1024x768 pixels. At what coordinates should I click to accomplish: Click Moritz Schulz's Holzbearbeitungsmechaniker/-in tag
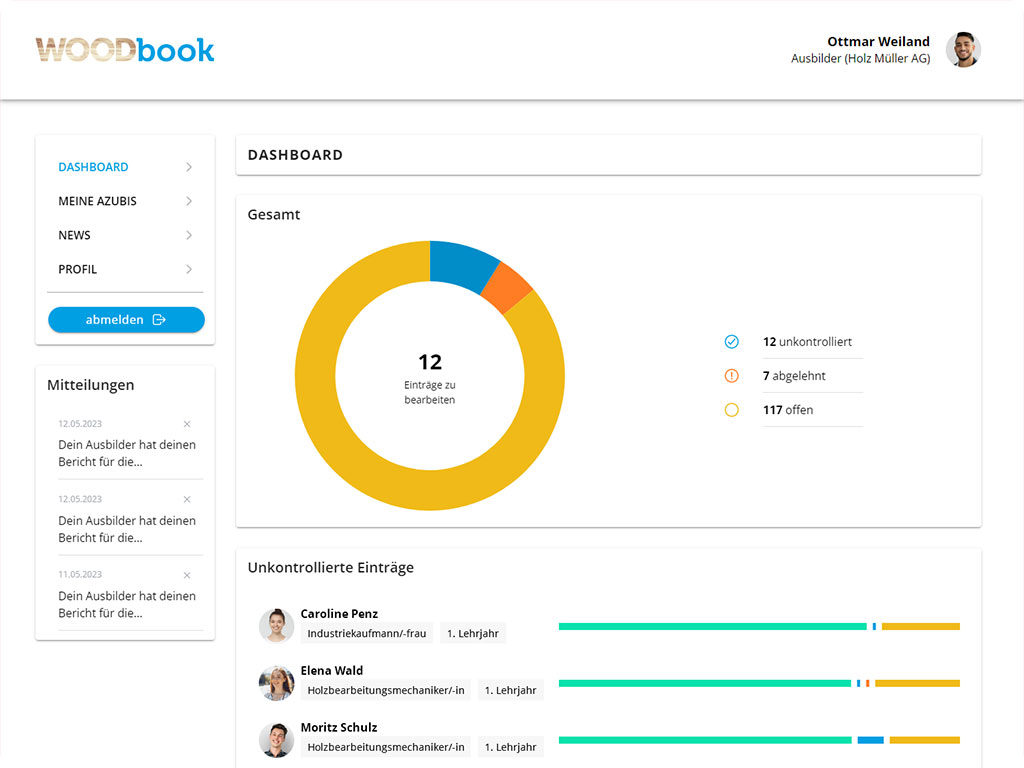[386, 746]
